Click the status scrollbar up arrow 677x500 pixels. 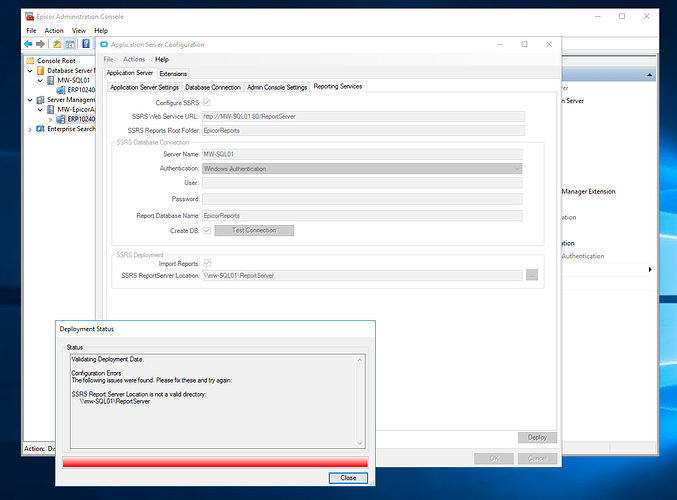(x=360, y=360)
